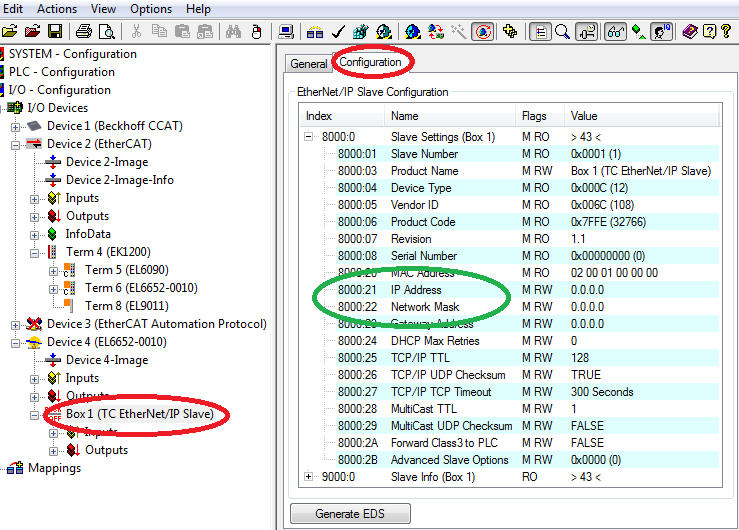Click the Index column header
This screenshot has width=739, height=530.
coord(343,116)
